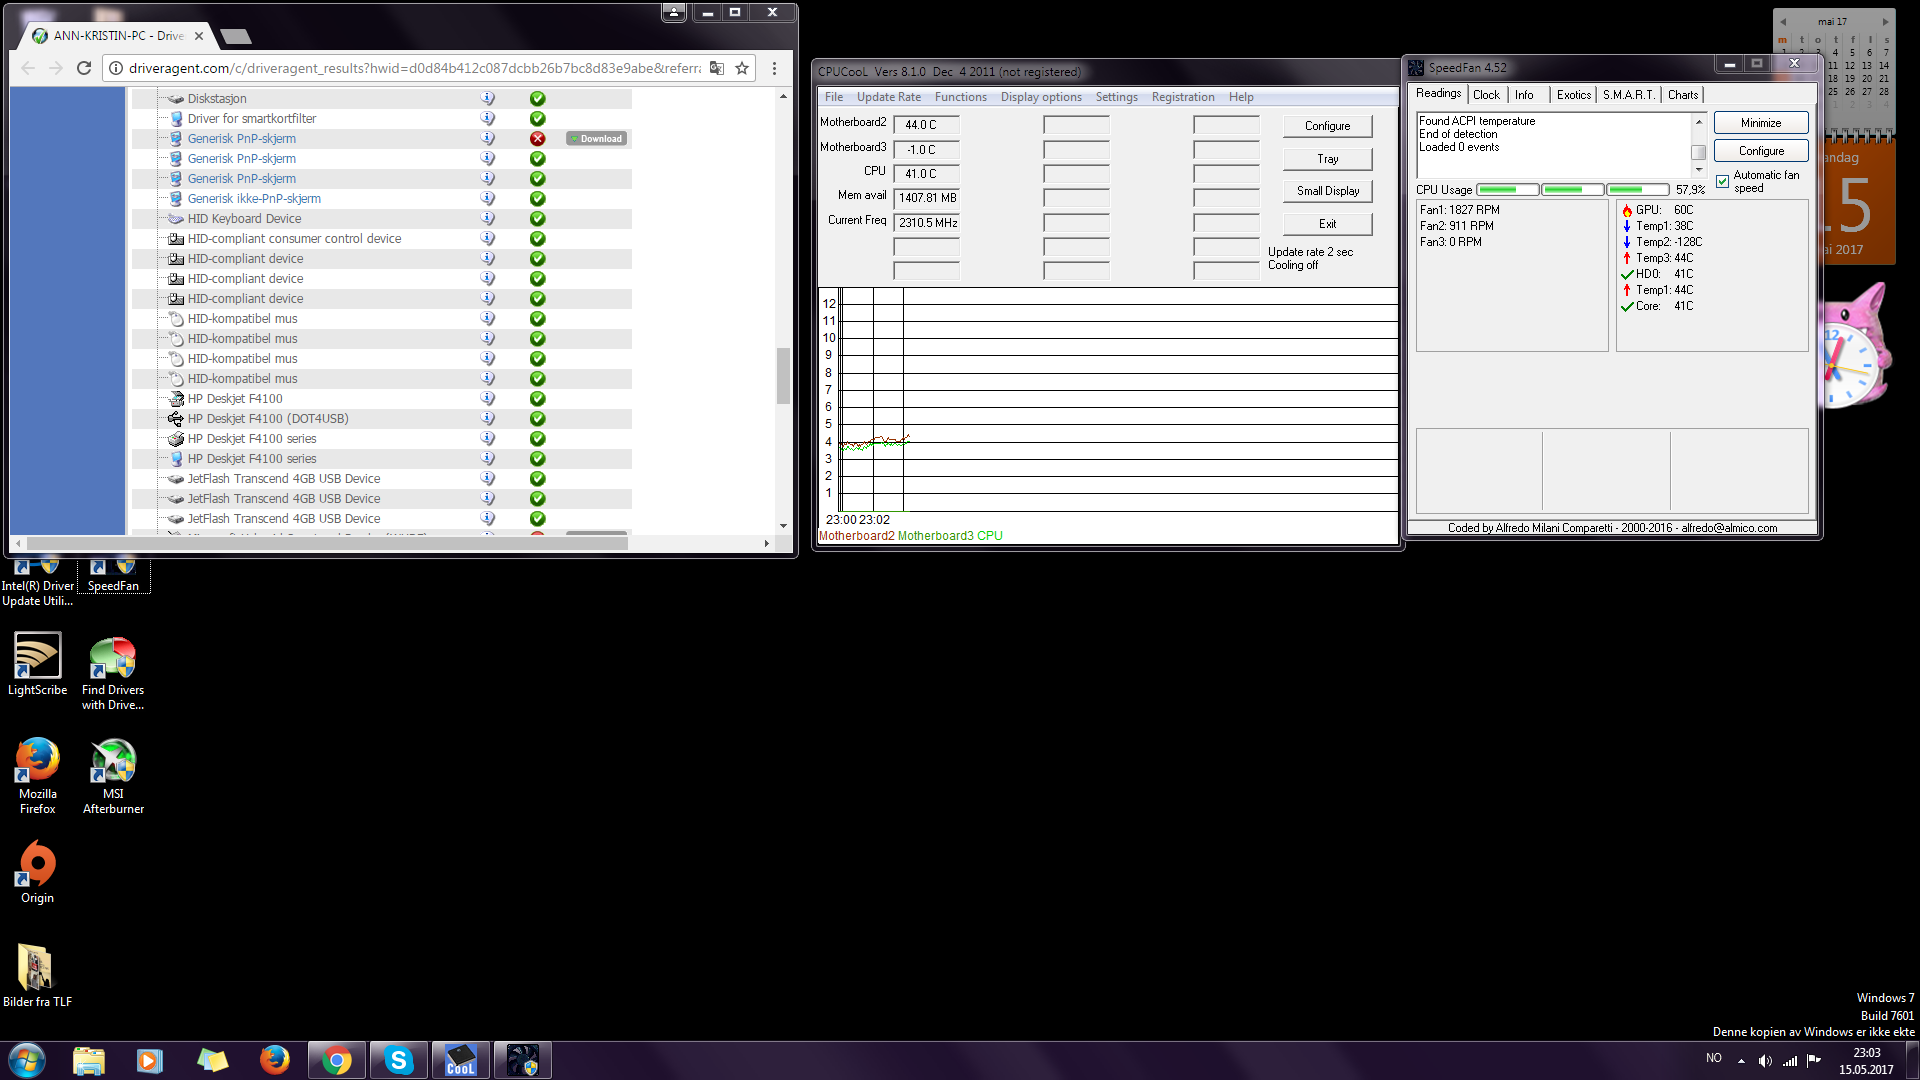Select HID-compliant consumer control device row
The width and height of the screenshot is (1920, 1080).
pyautogui.click(x=294, y=238)
